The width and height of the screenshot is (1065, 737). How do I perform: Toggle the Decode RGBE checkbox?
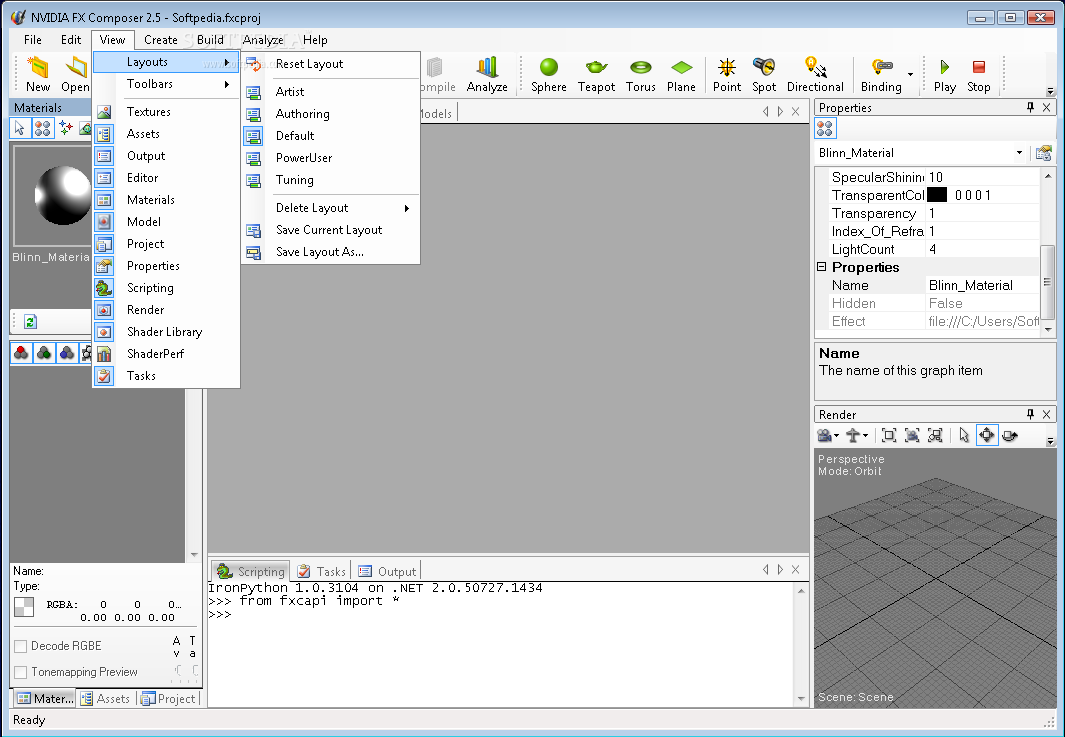click(20, 646)
